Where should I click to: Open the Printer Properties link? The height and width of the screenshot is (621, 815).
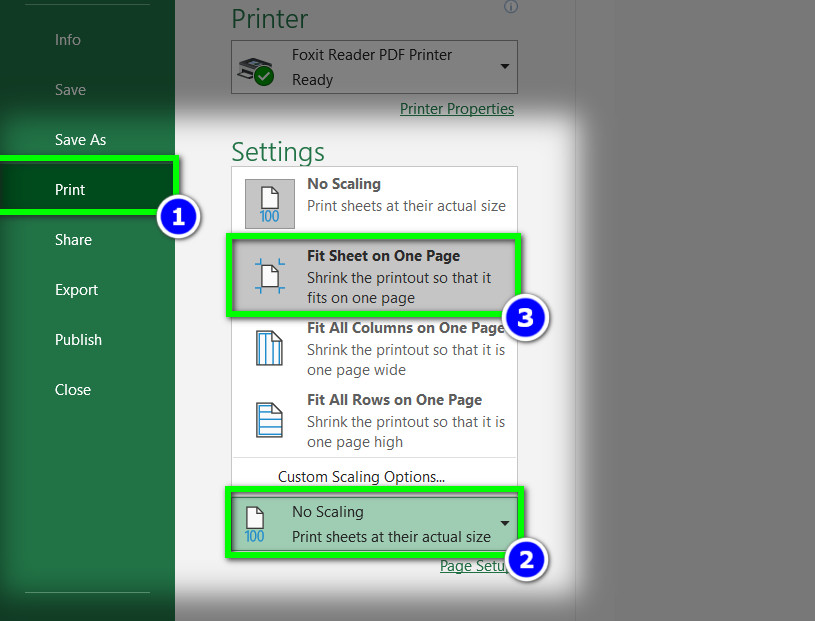pyautogui.click(x=457, y=109)
